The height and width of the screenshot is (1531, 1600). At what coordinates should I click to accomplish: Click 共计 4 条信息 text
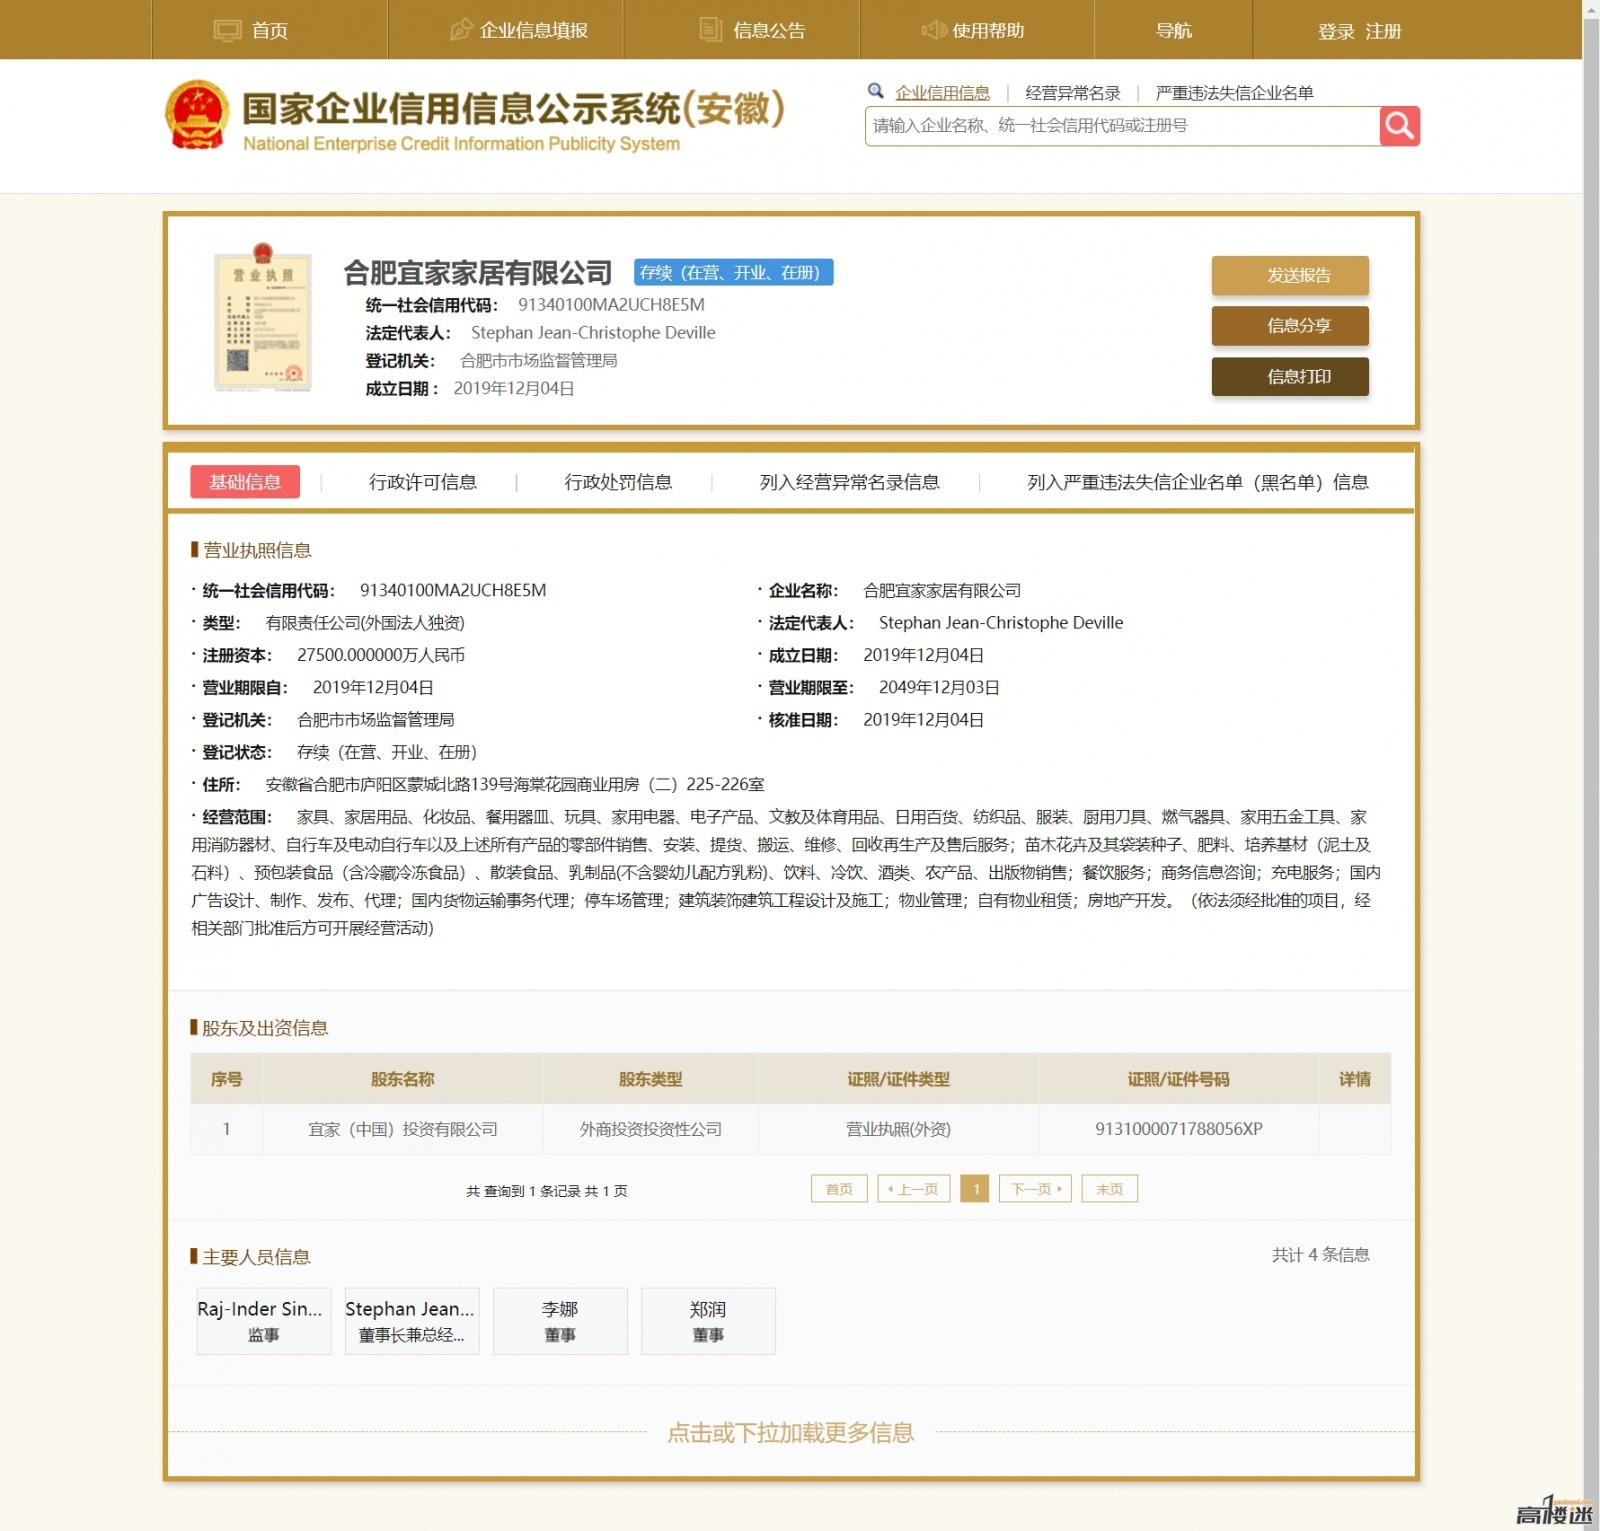pos(1320,1255)
